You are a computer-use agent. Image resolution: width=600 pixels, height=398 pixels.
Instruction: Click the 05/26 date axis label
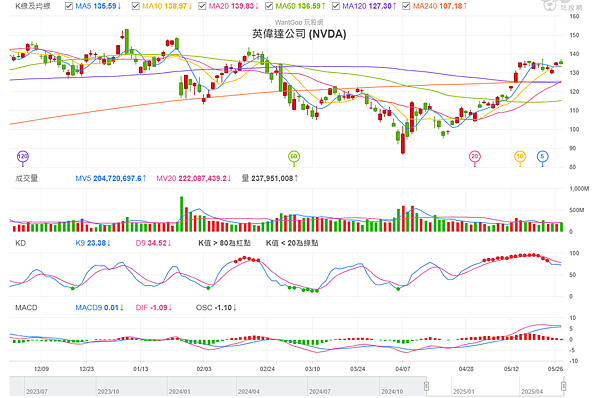pyautogui.click(x=555, y=369)
